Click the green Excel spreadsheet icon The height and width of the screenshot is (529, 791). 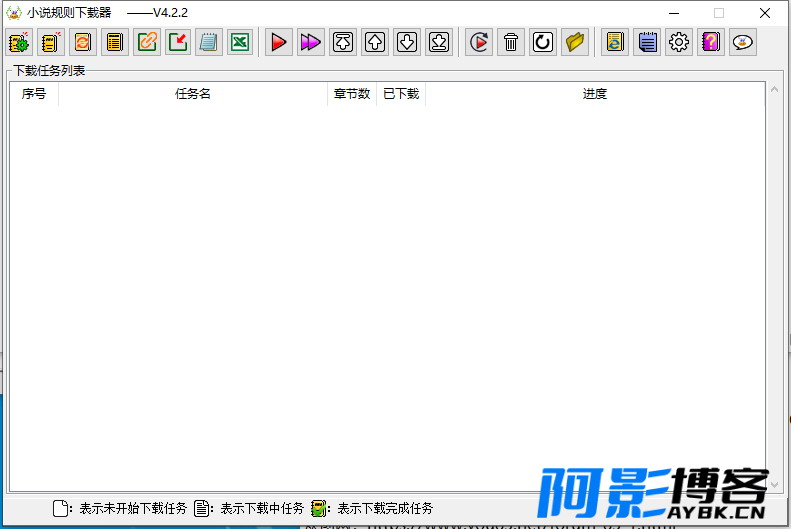239,42
